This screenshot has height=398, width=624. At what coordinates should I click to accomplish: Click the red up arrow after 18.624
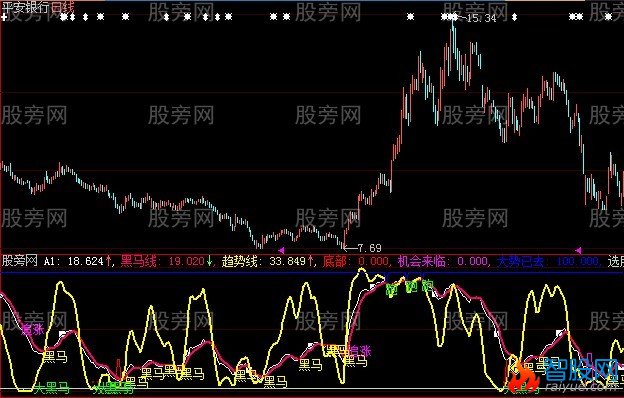click(108, 261)
